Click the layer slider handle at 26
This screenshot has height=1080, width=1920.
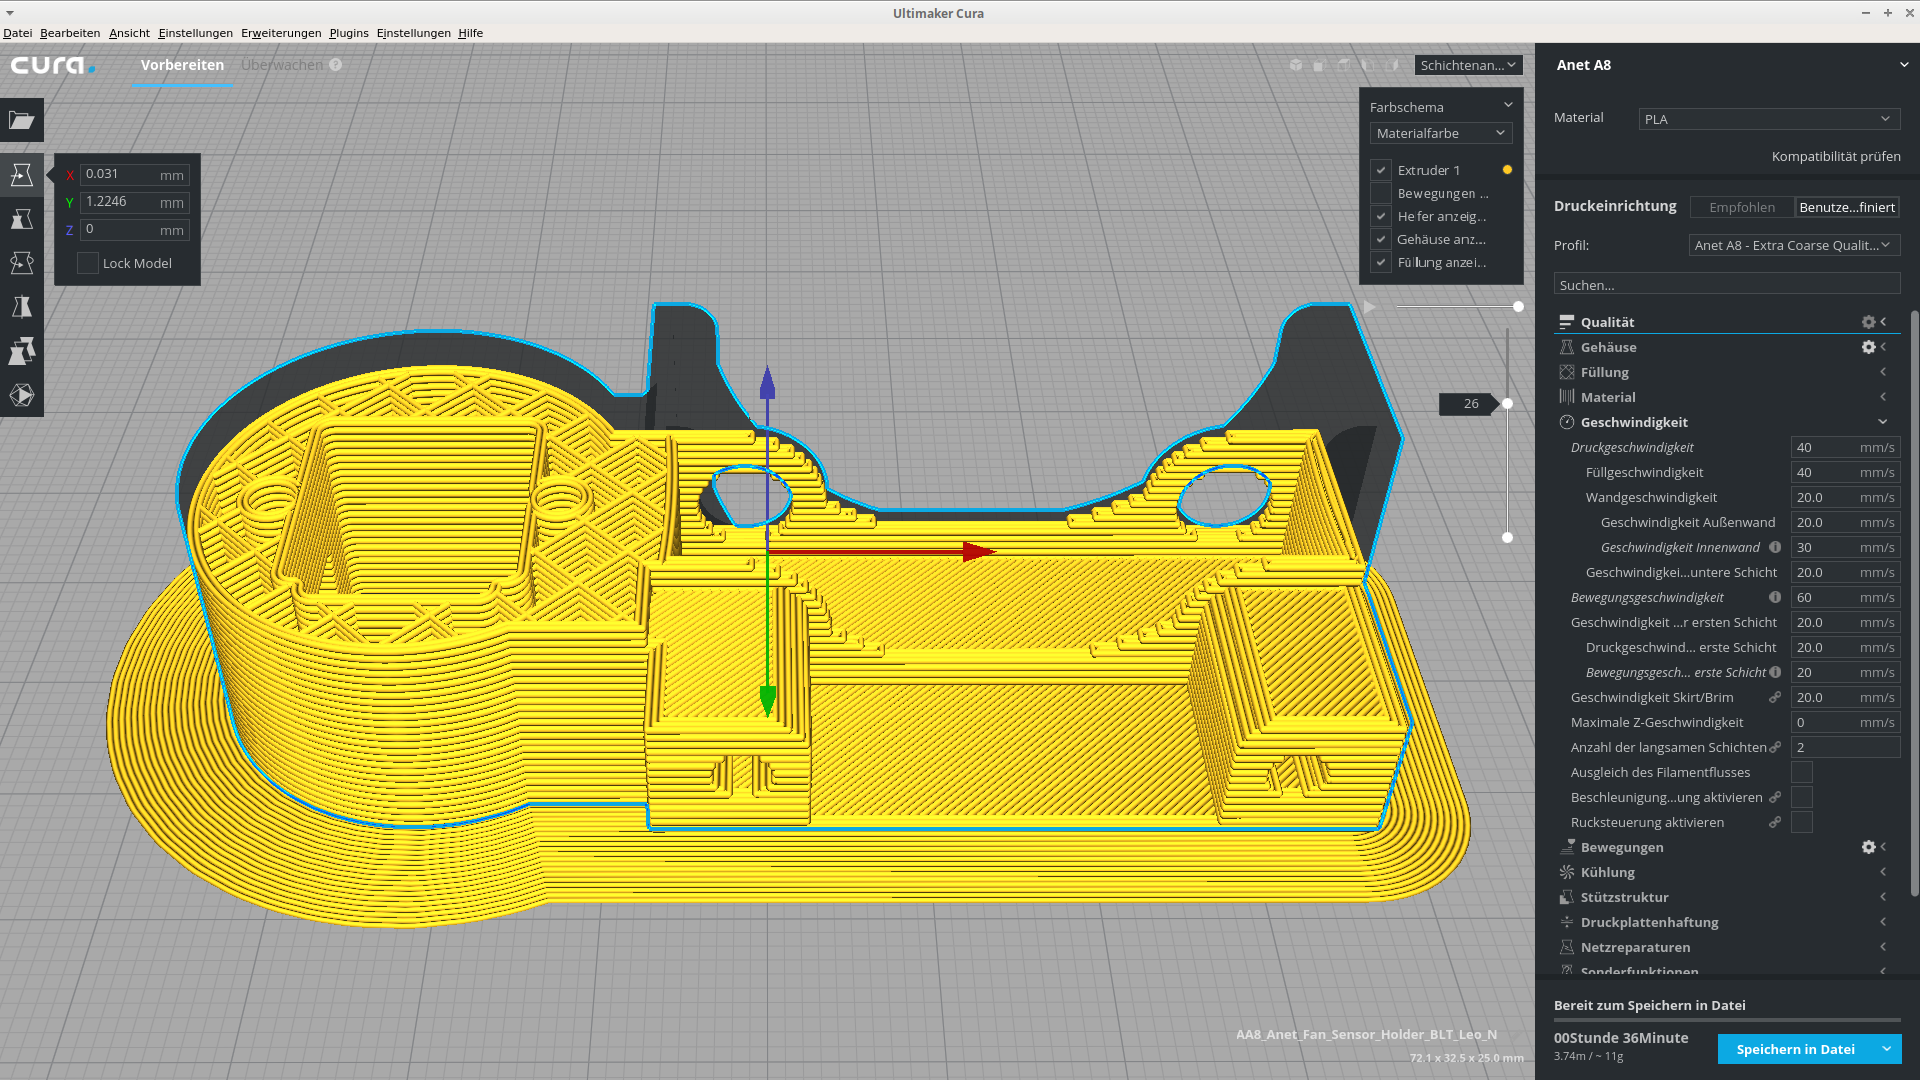coord(1507,403)
